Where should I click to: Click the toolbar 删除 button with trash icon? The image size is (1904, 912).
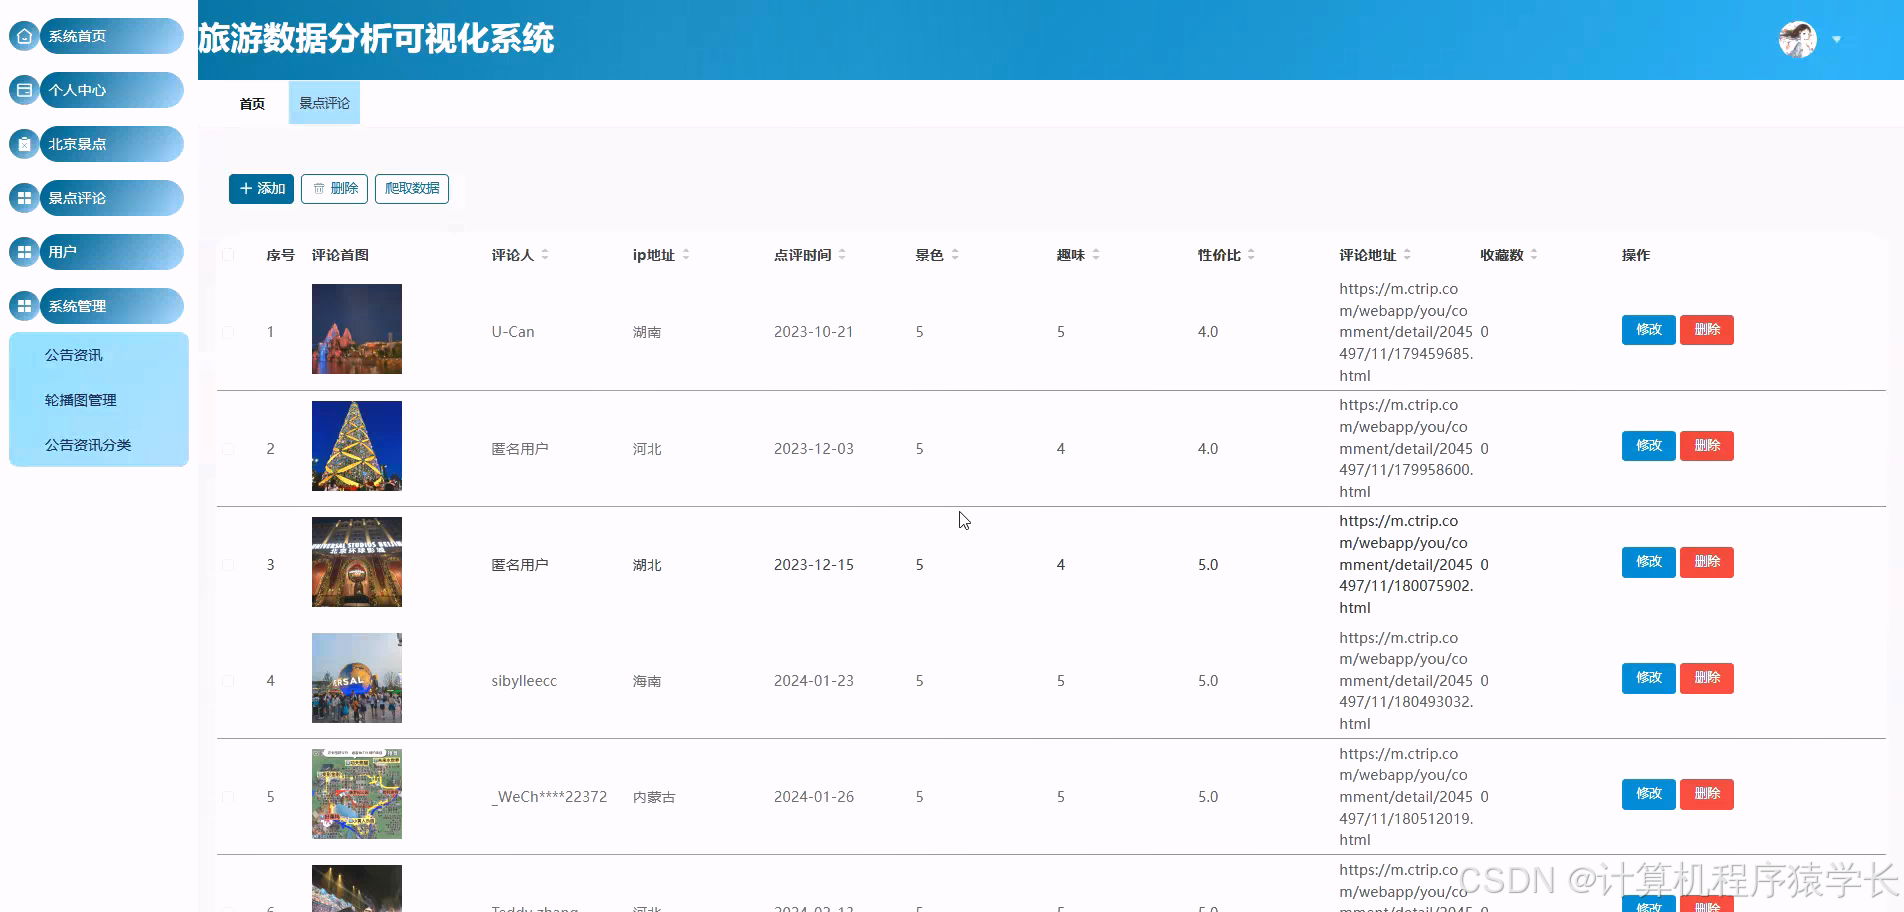coord(335,188)
